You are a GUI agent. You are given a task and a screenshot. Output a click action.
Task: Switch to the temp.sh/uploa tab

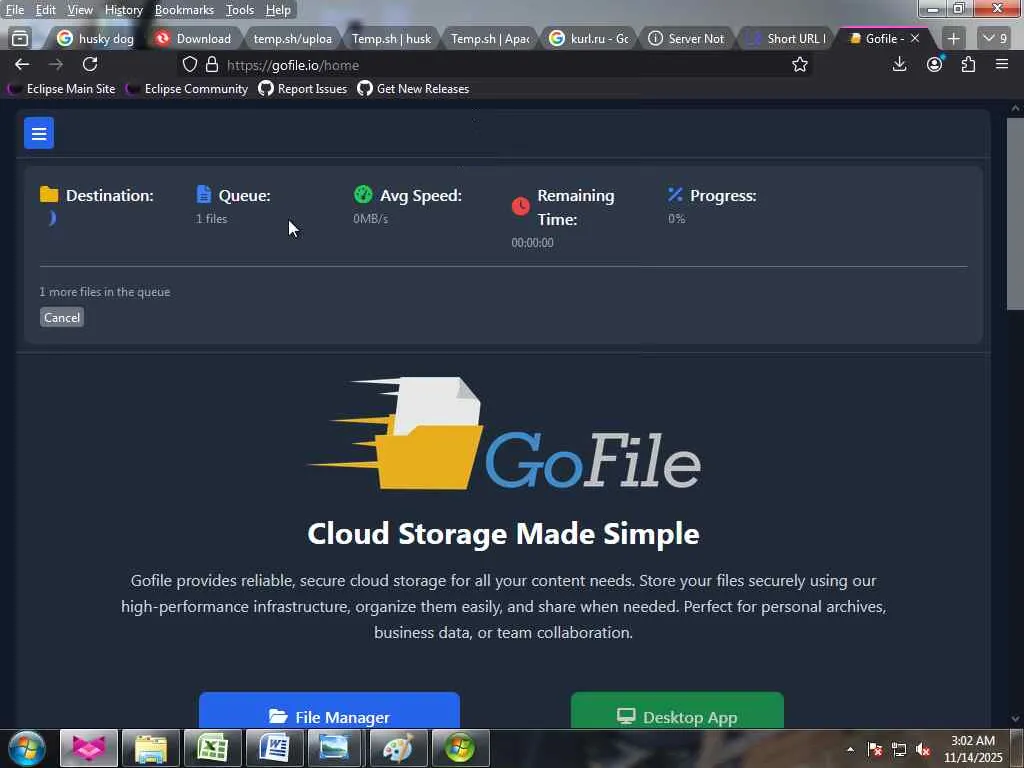coord(292,39)
